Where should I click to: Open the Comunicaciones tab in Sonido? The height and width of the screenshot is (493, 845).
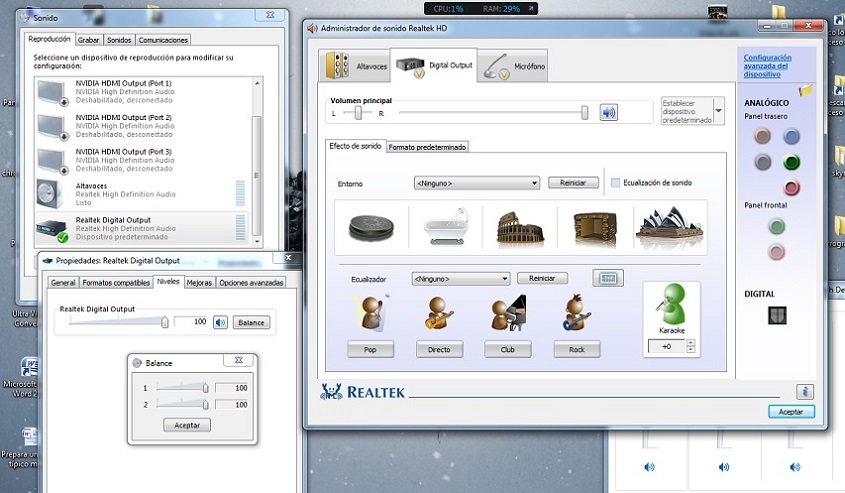point(163,40)
